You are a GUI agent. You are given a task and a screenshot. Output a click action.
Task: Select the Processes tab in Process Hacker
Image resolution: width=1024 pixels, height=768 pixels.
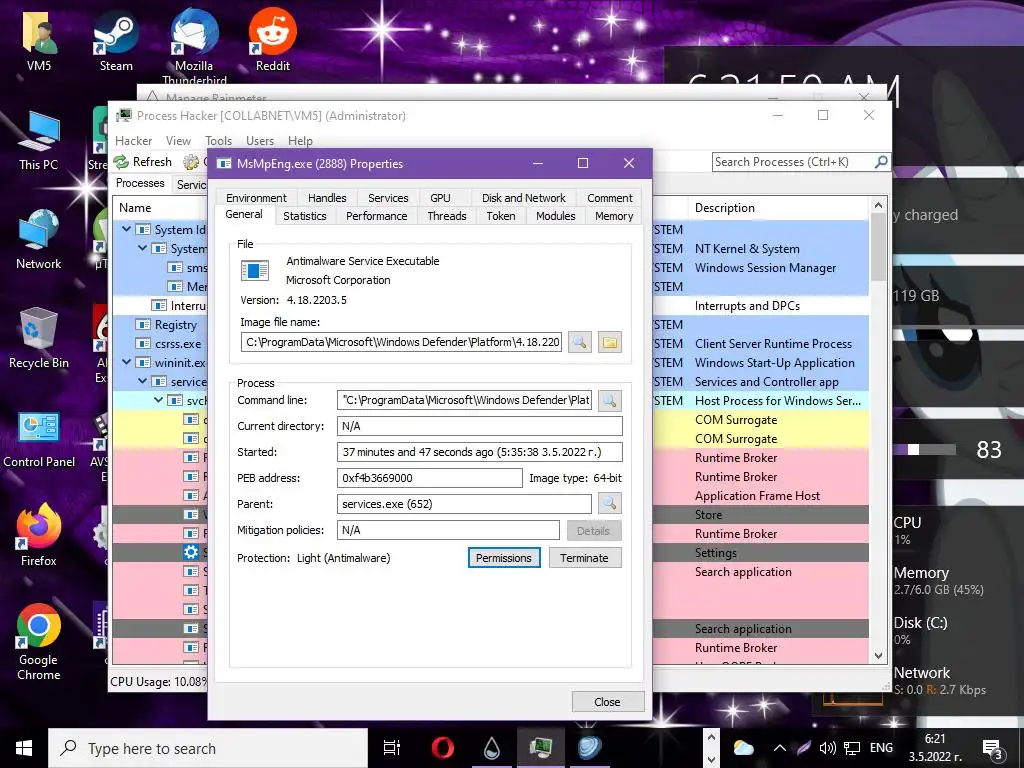click(140, 184)
